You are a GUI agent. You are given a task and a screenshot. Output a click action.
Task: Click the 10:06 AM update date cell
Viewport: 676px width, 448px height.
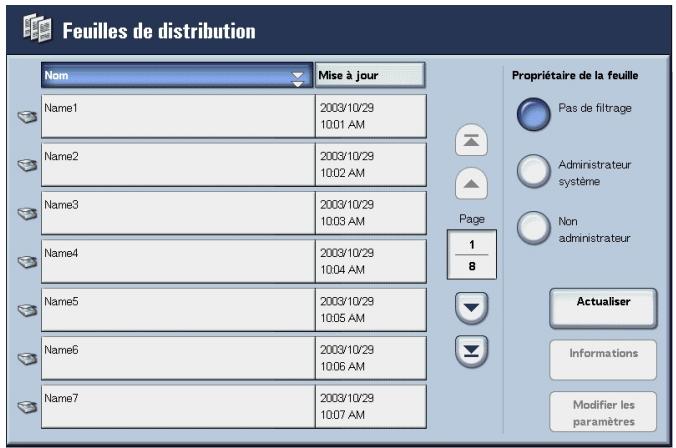point(371,358)
